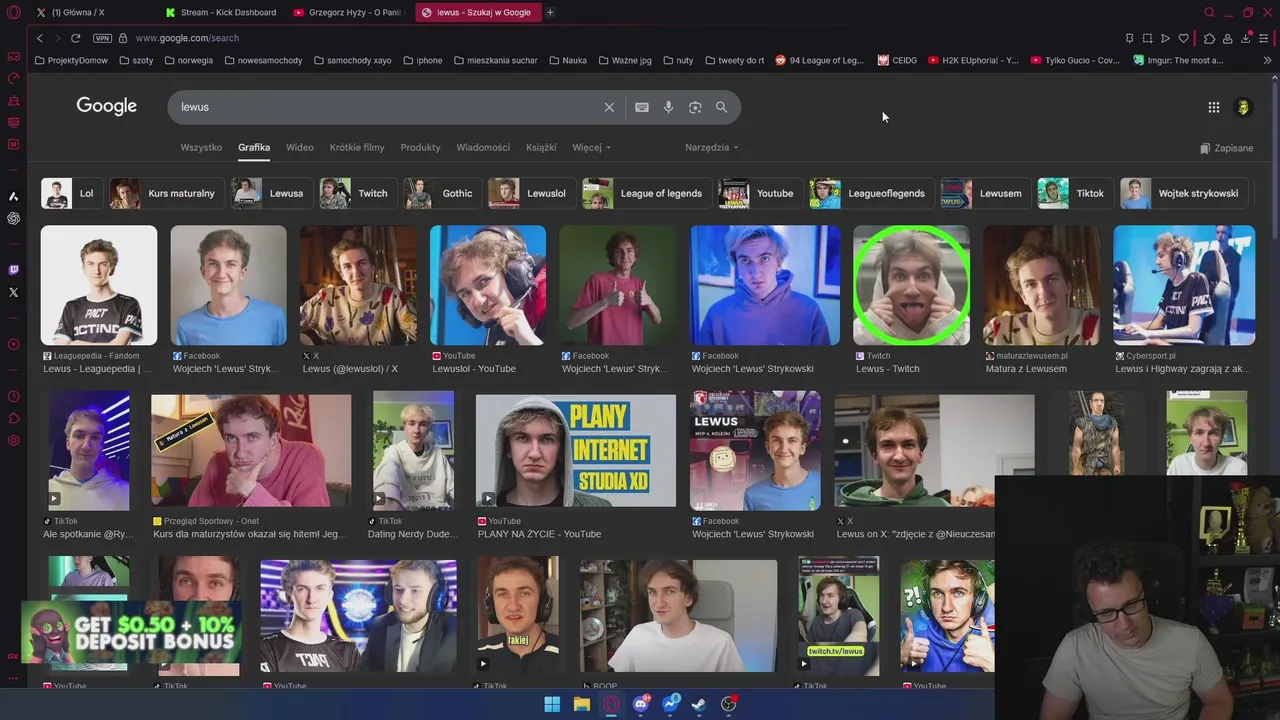Open the GX Corner sidebar icon
Viewport: 1280px width, 720px height.
13,56
